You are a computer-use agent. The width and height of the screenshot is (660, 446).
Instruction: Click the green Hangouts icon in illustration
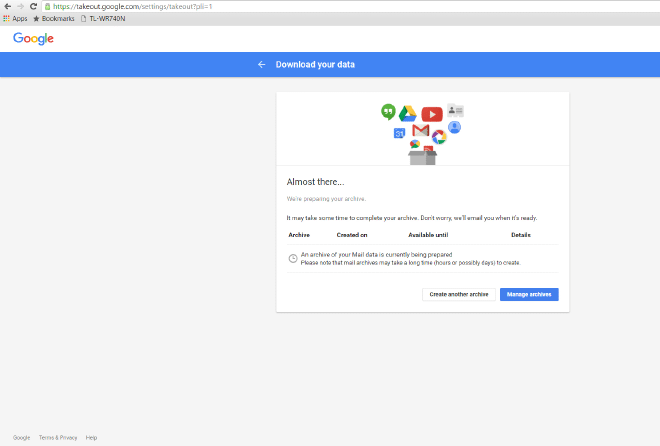coord(388,111)
